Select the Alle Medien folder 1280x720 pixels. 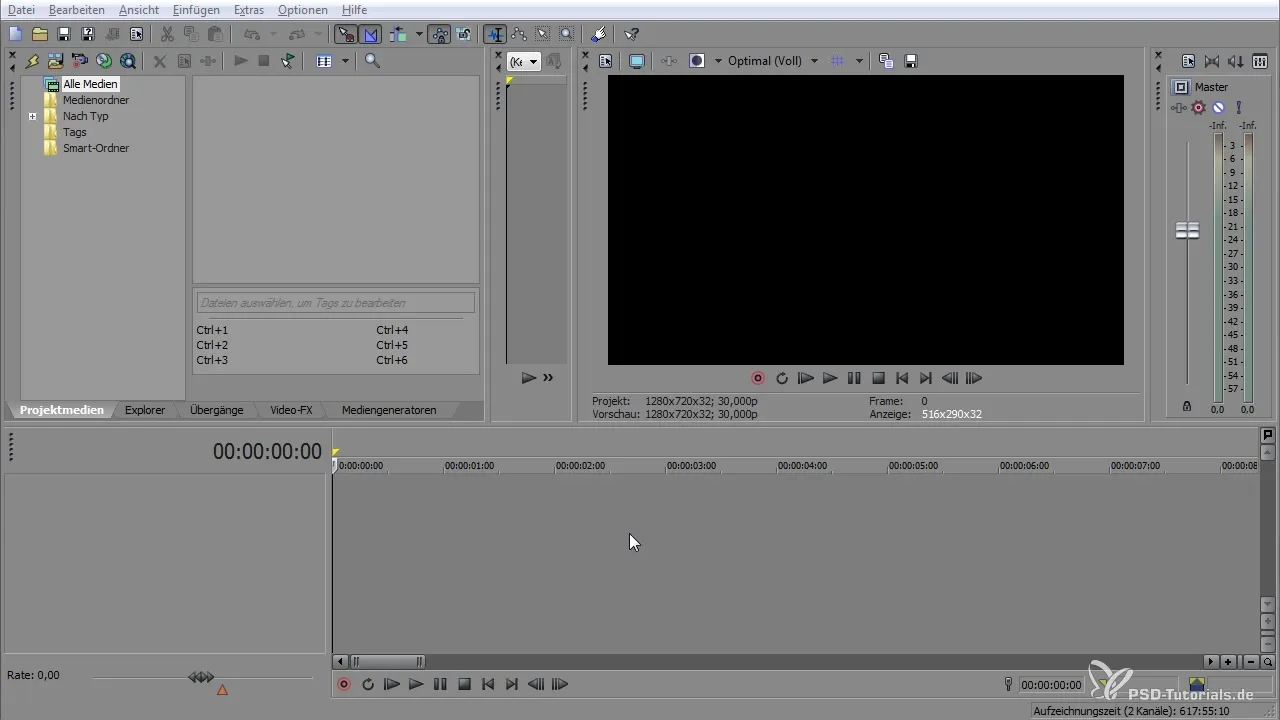point(90,84)
